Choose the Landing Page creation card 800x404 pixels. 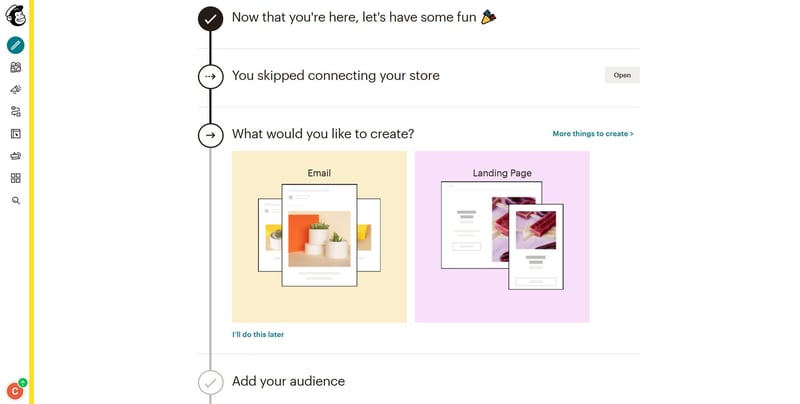(x=502, y=237)
